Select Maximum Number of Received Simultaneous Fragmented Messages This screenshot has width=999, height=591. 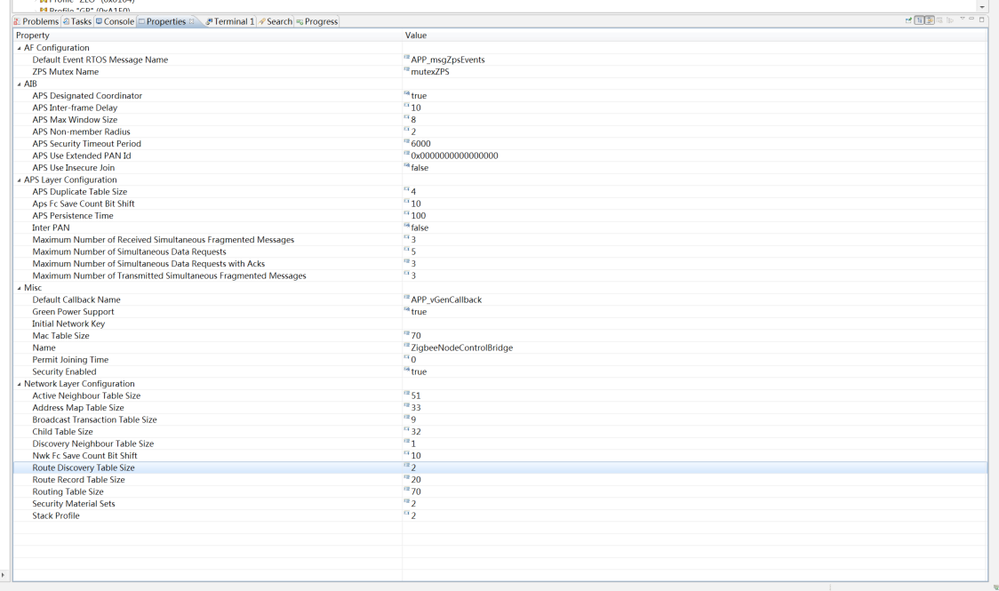(x=163, y=240)
